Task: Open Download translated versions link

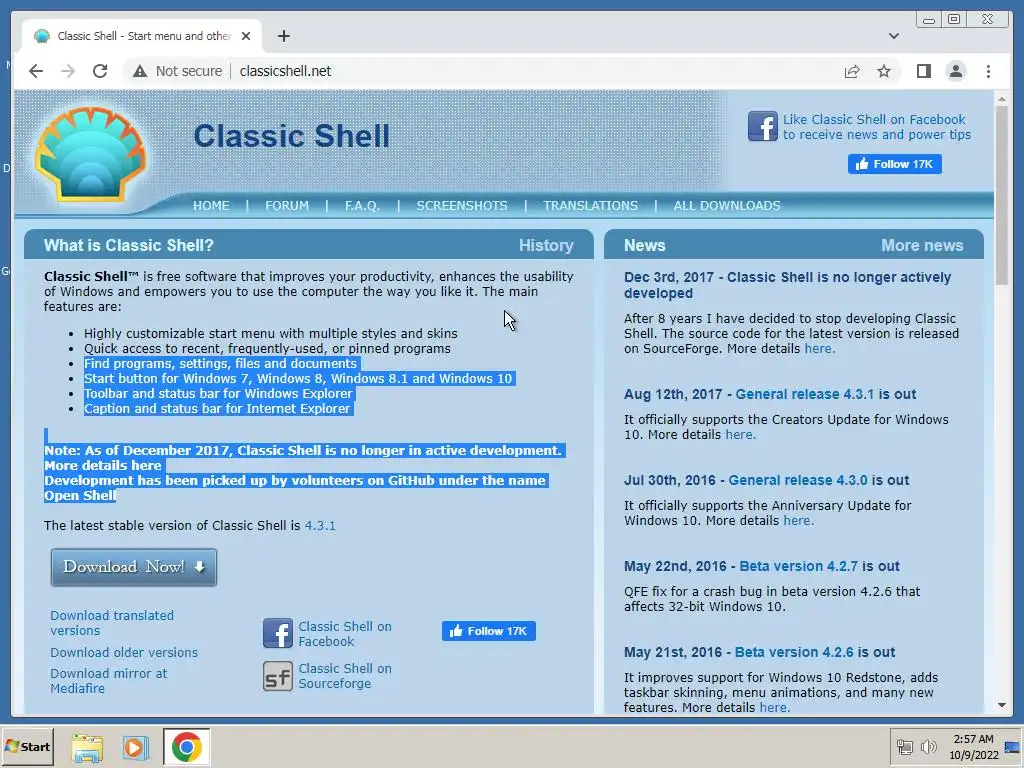Action: pyautogui.click(x=112, y=623)
